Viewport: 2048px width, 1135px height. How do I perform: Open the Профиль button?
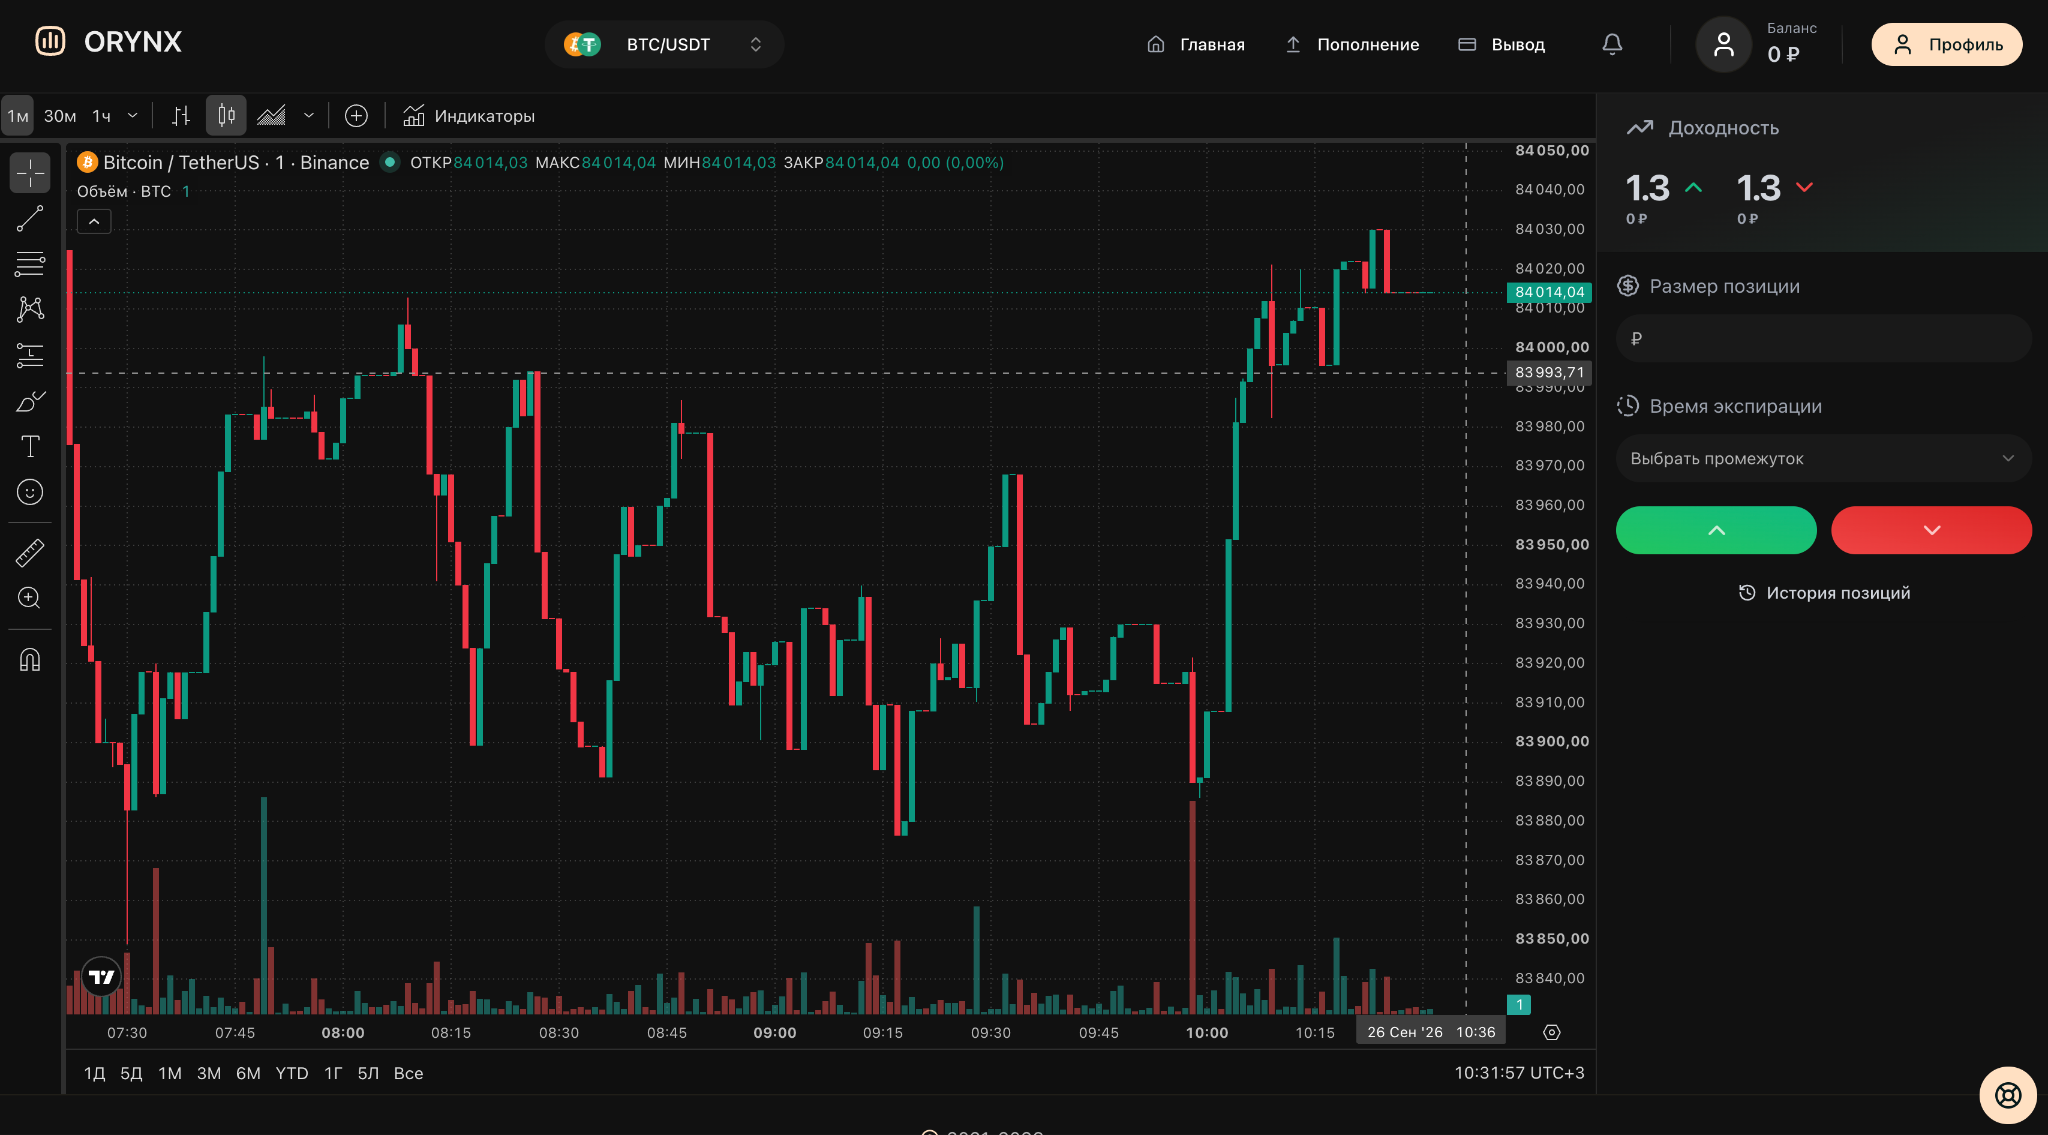(1947, 44)
